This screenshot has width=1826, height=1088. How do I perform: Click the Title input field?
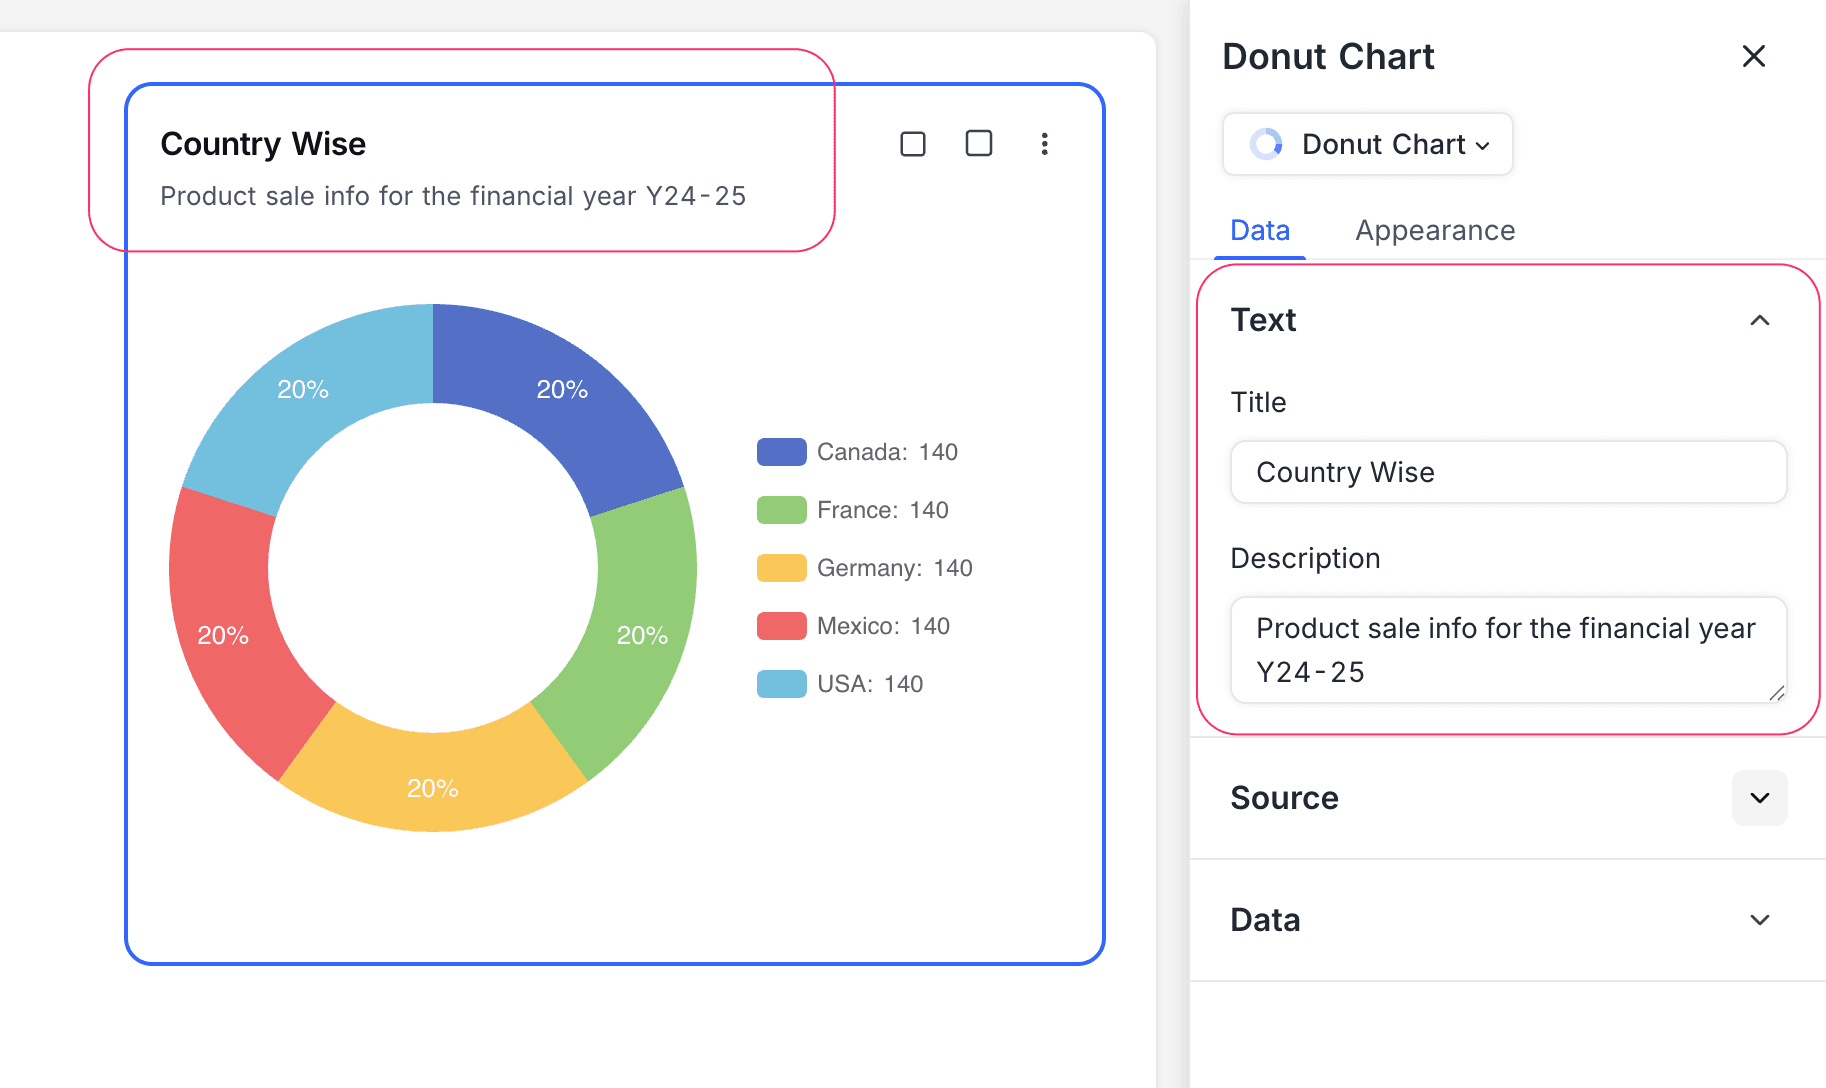coord(1507,472)
